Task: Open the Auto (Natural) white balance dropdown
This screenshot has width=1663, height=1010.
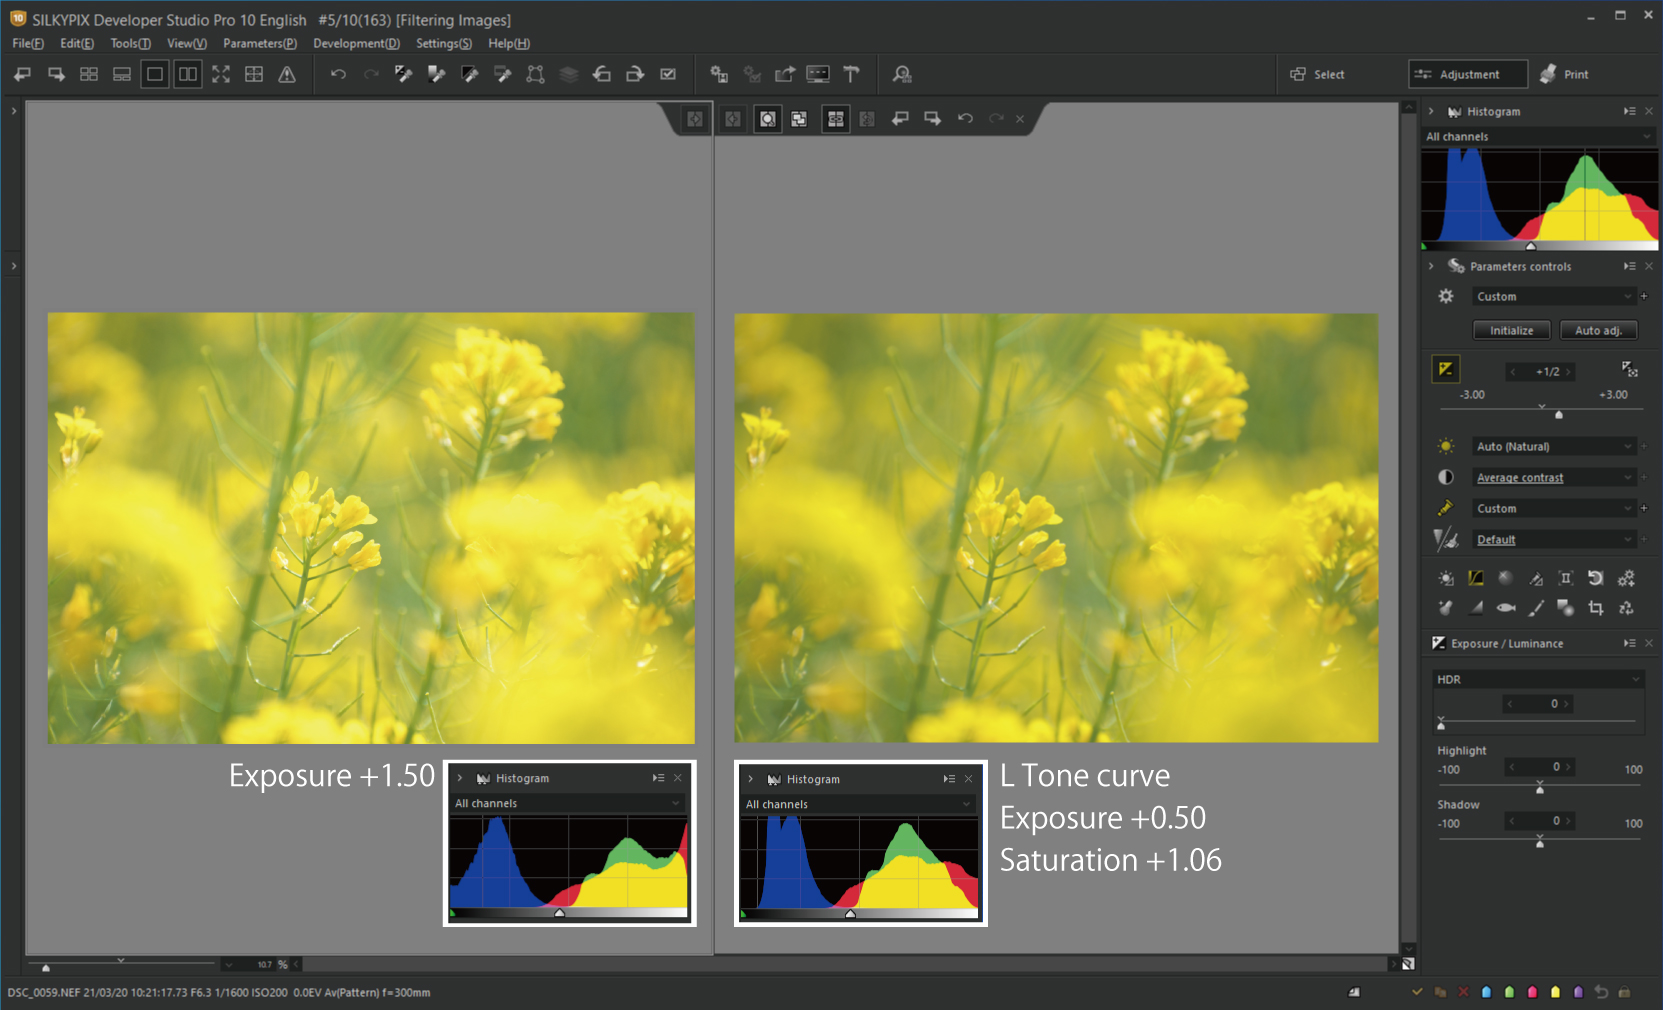Action: [x=1554, y=446]
